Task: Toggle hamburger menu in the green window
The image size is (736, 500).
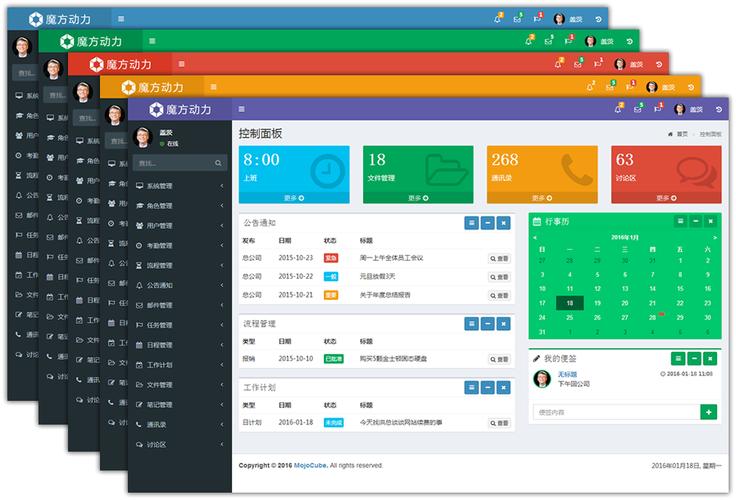Action: pos(152,41)
